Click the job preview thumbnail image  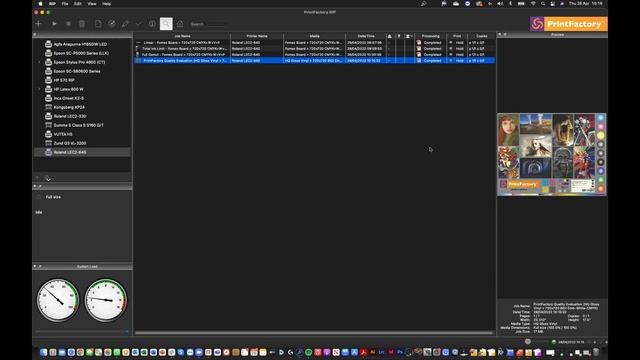[552, 154]
